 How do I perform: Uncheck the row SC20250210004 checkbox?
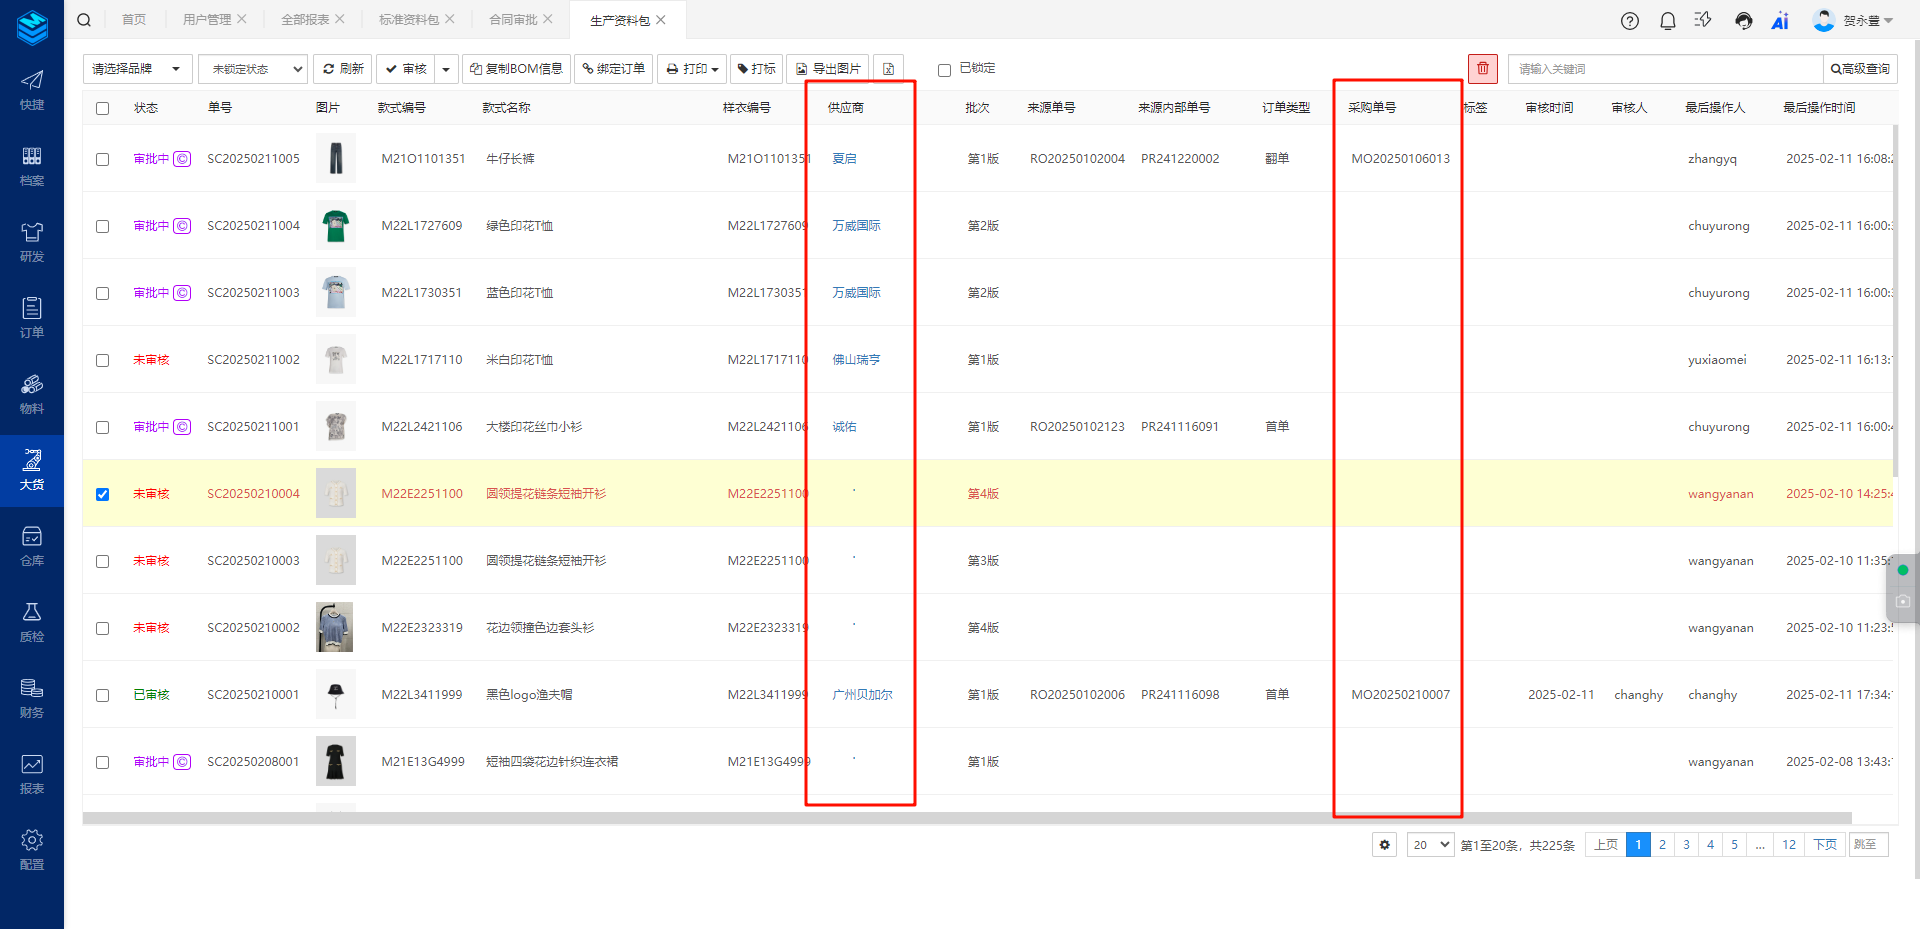(x=102, y=493)
